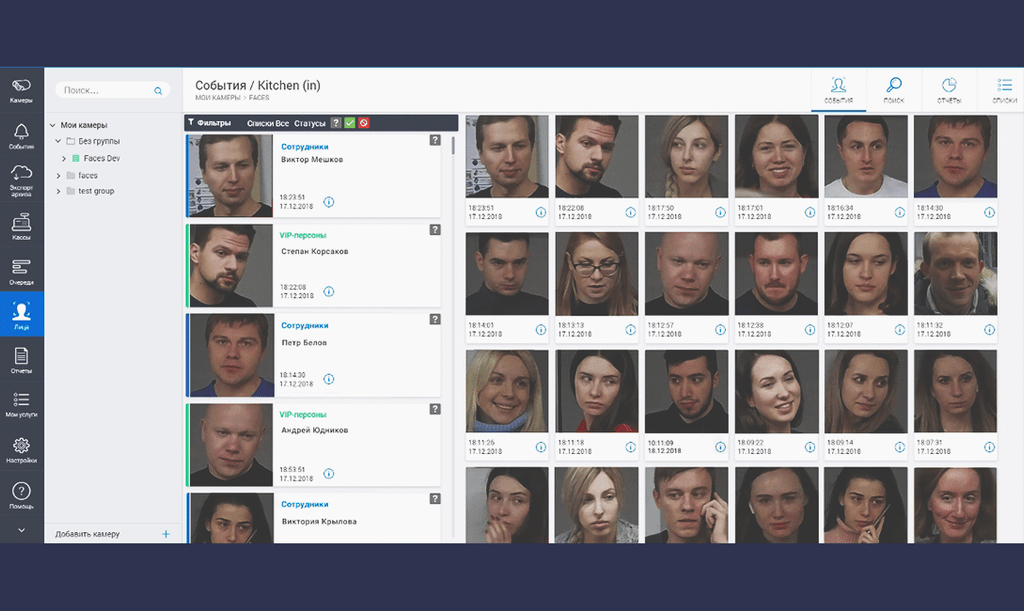The height and width of the screenshot is (611, 1024).
Task: Open info icon for 18:07:31 grid face
Action: tap(989, 447)
